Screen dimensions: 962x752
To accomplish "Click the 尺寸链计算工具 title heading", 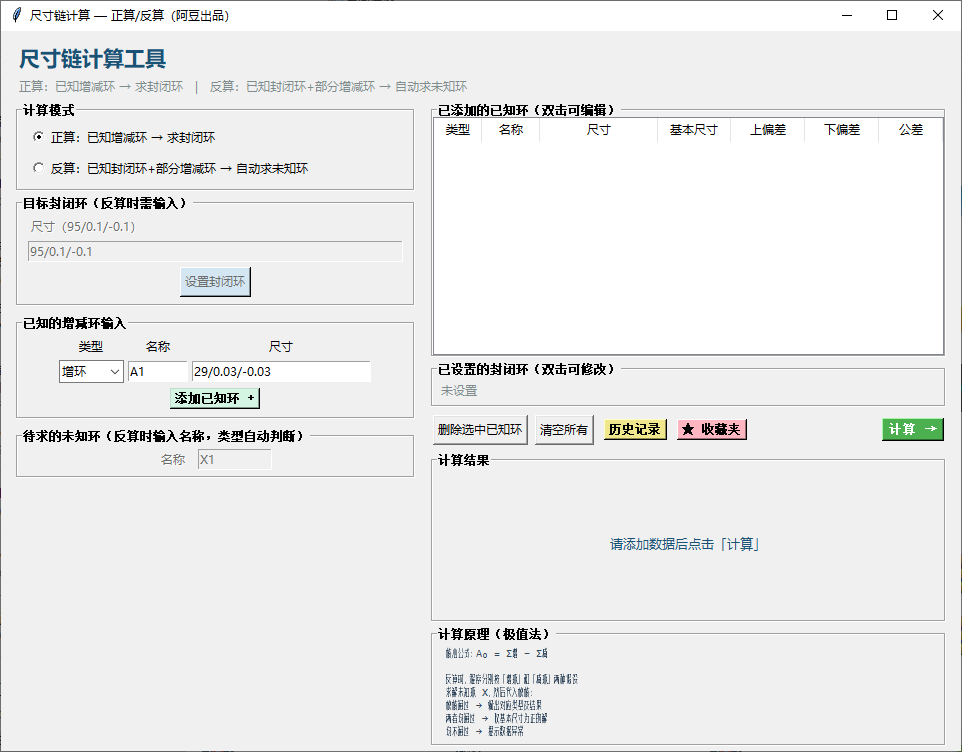I will pos(93,59).
